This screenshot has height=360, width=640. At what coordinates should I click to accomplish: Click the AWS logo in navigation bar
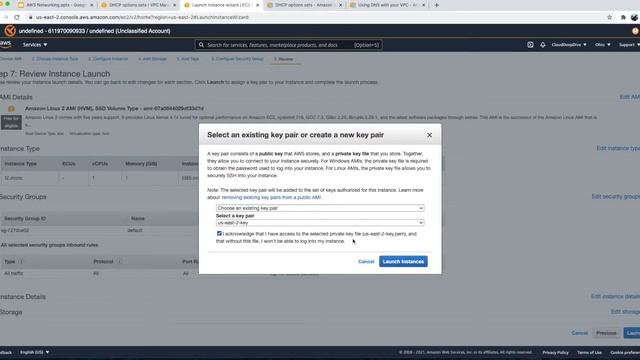coord(6,44)
